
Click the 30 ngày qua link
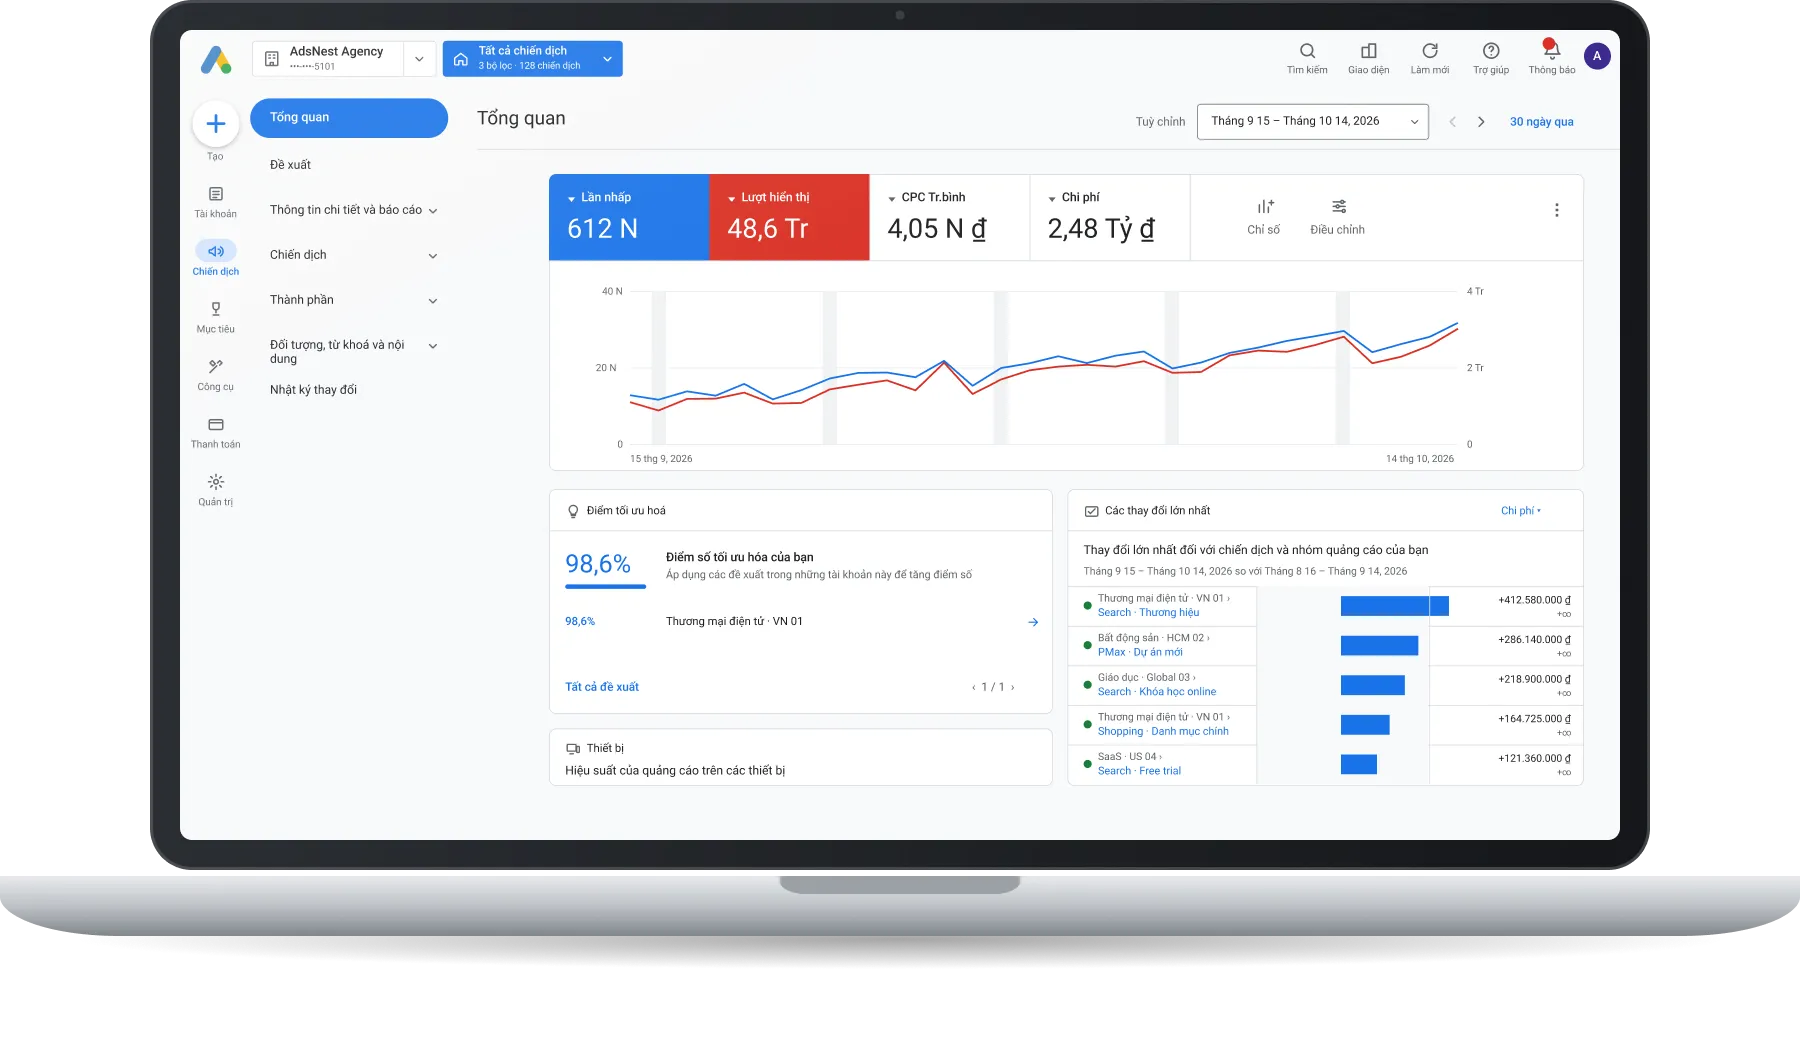(1541, 122)
